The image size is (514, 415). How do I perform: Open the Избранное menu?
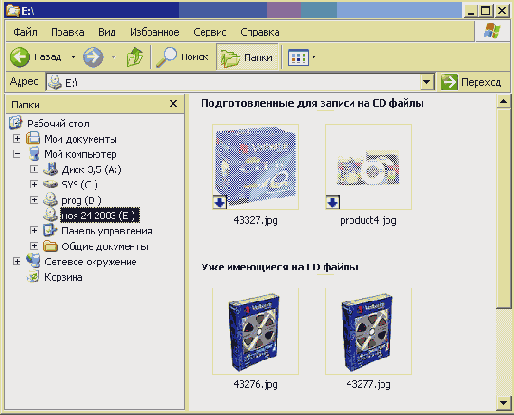click(155, 32)
